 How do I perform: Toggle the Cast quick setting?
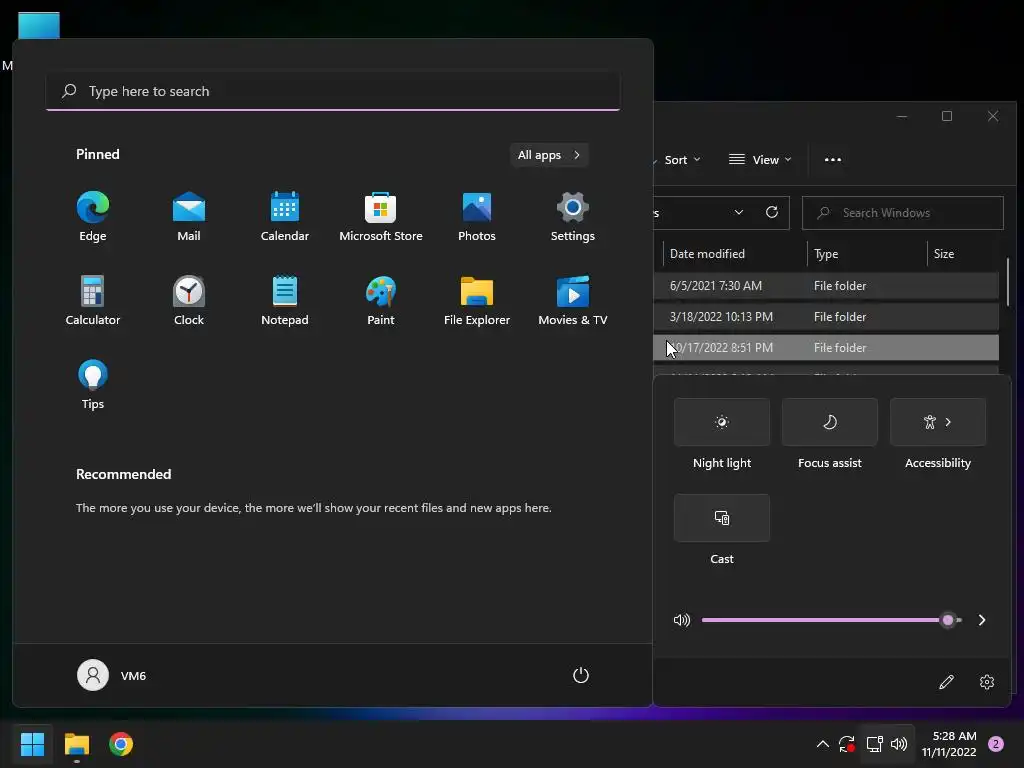coord(722,518)
